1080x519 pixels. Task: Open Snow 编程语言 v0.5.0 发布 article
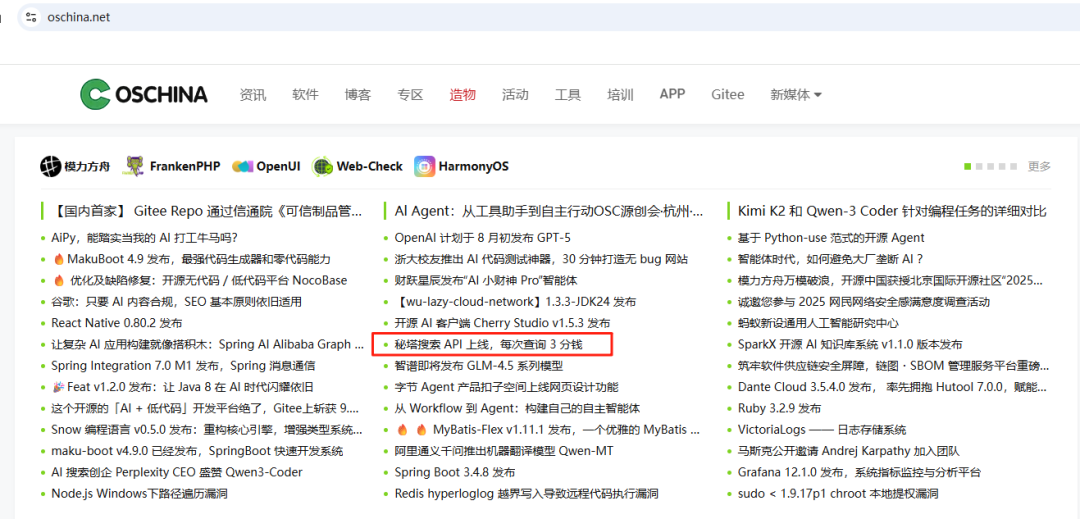(x=207, y=430)
